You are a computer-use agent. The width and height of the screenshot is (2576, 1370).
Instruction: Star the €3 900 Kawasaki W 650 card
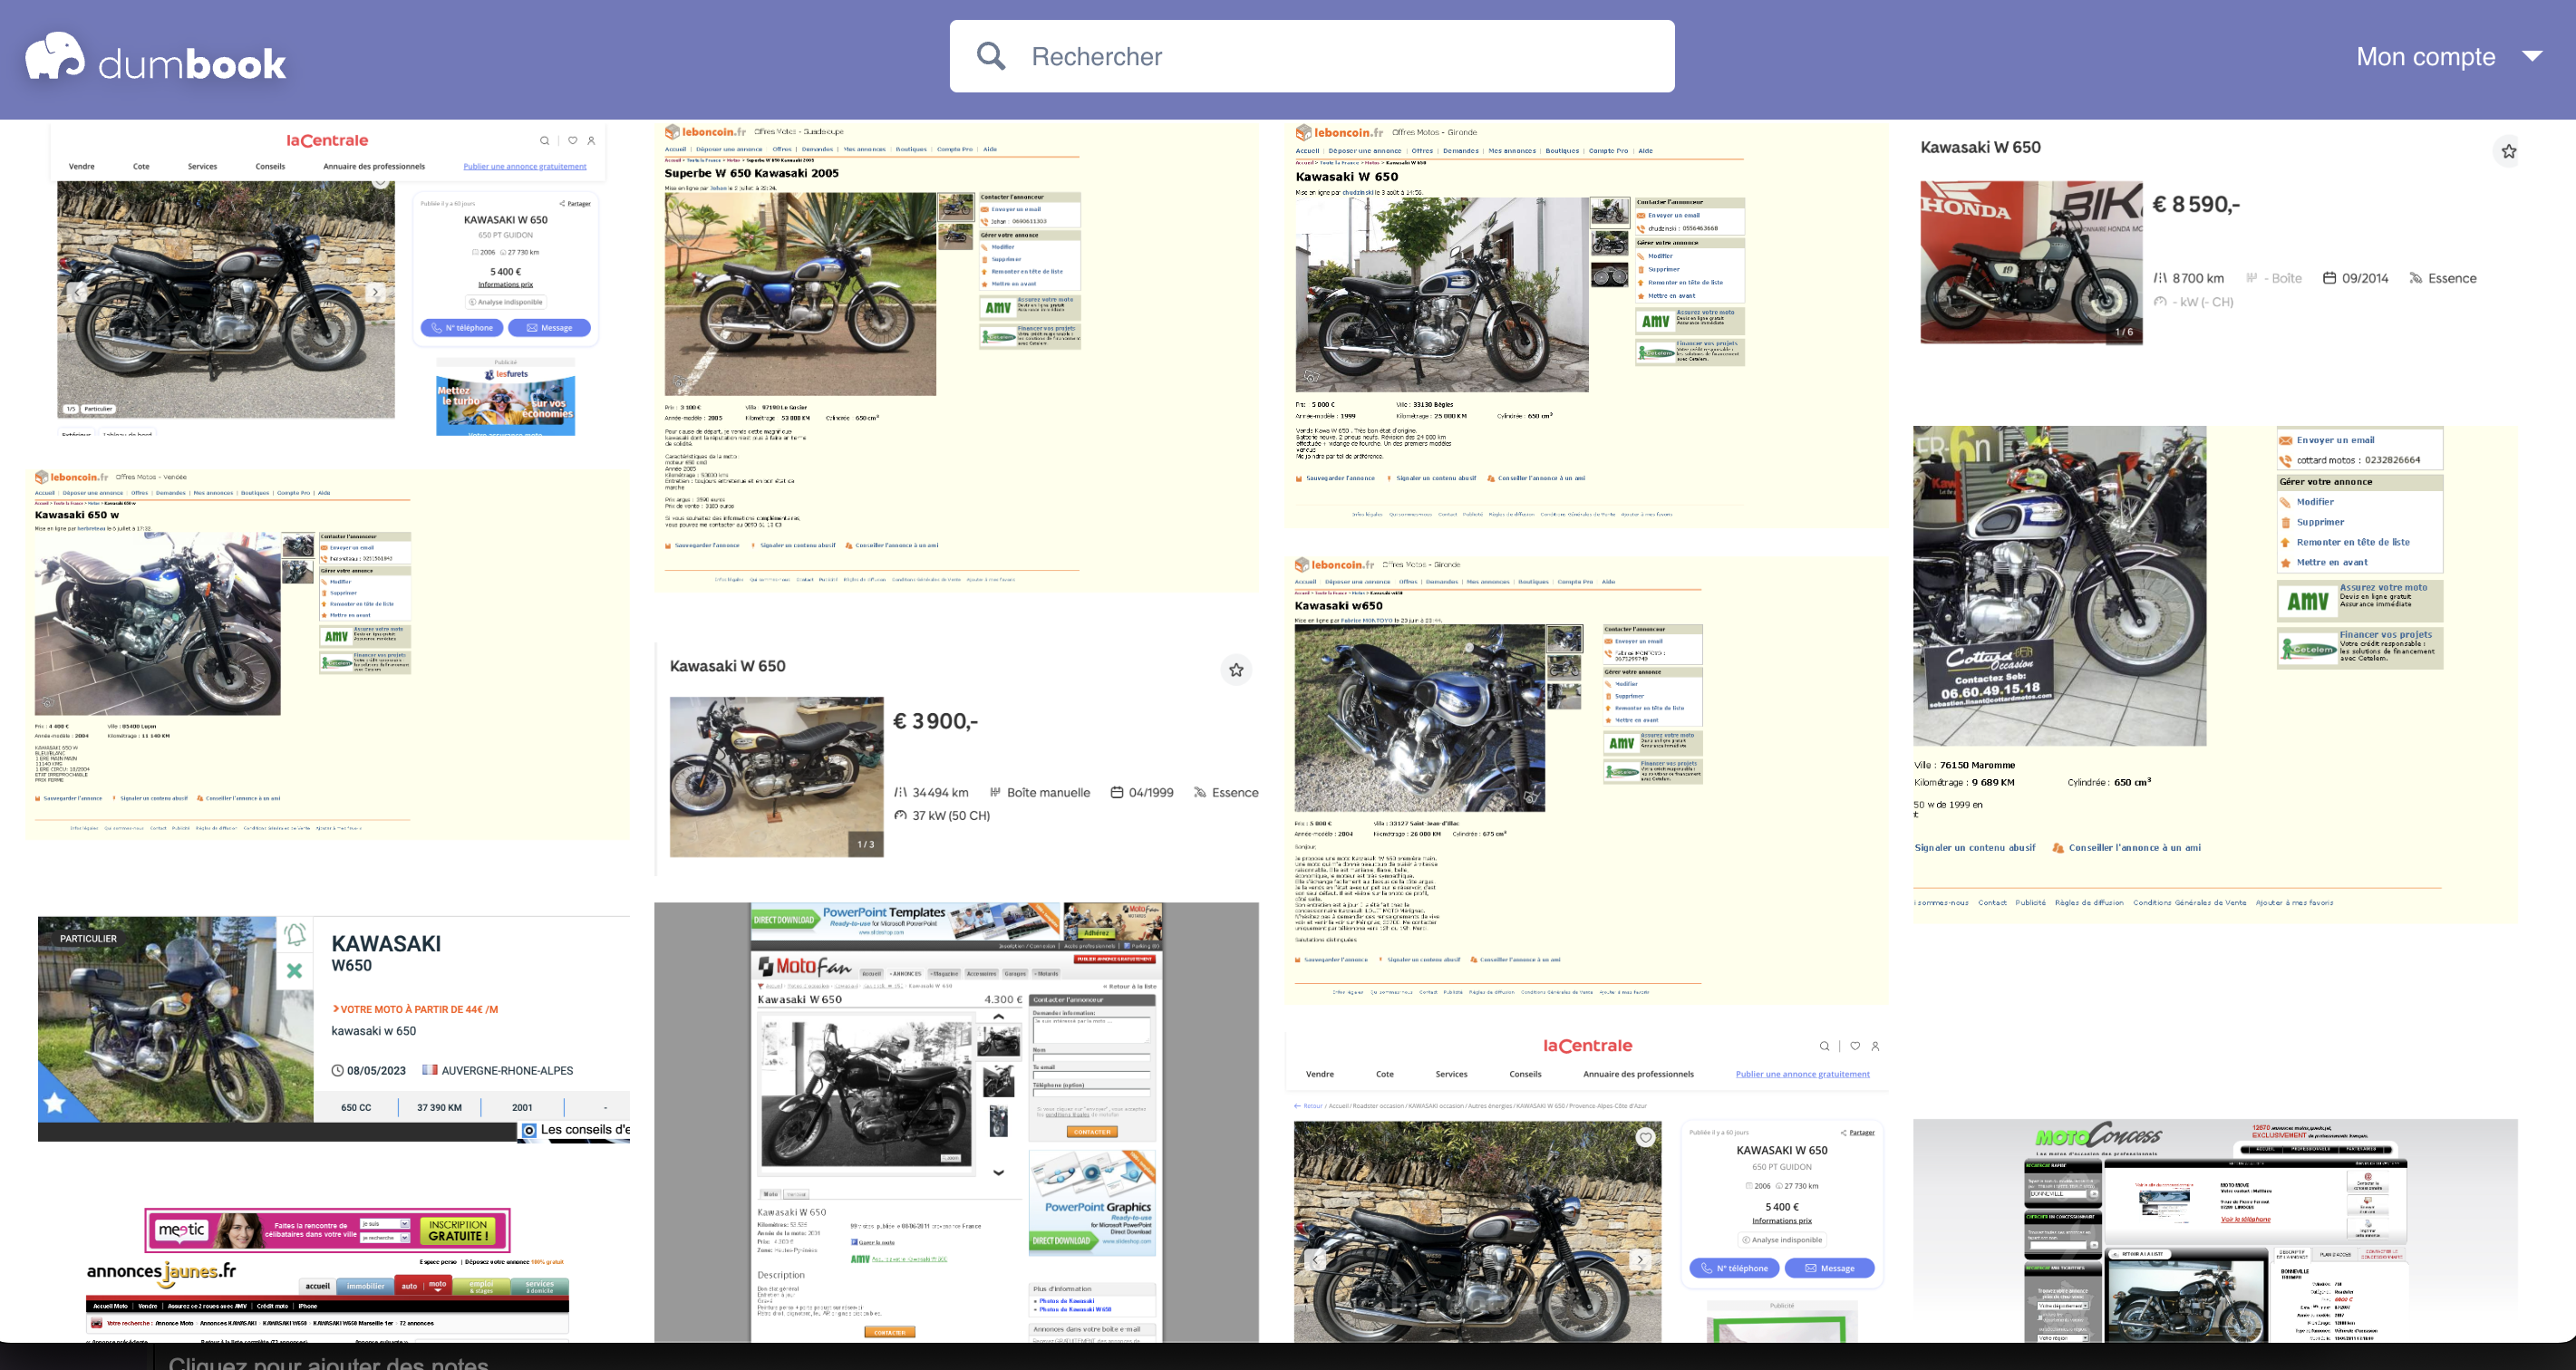point(1236,670)
